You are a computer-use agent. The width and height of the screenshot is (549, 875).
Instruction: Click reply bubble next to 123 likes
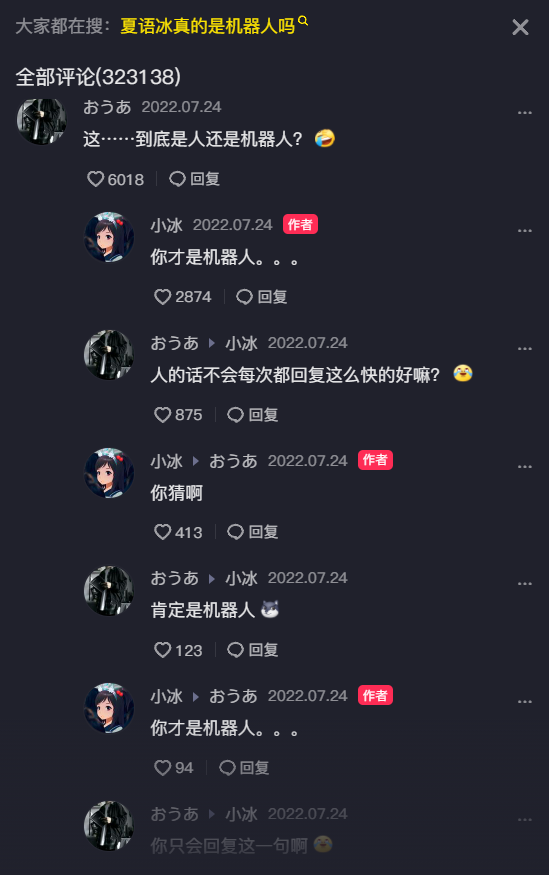pyautogui.click(x=253, y=650)
